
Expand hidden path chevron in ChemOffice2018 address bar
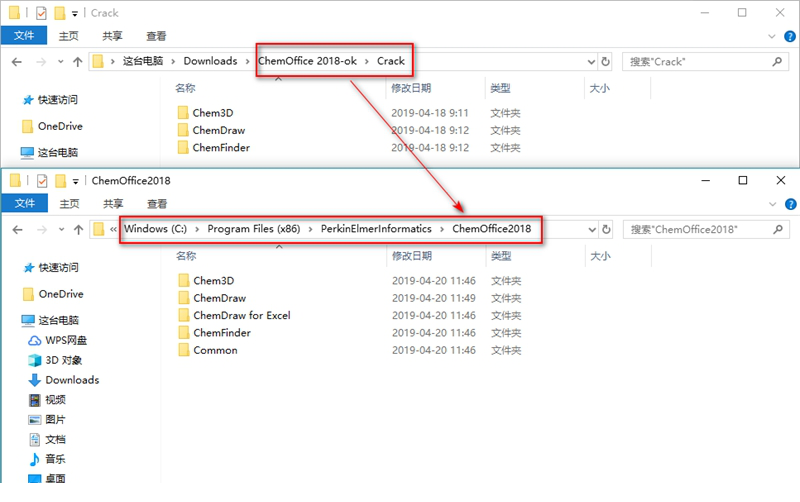113,230
